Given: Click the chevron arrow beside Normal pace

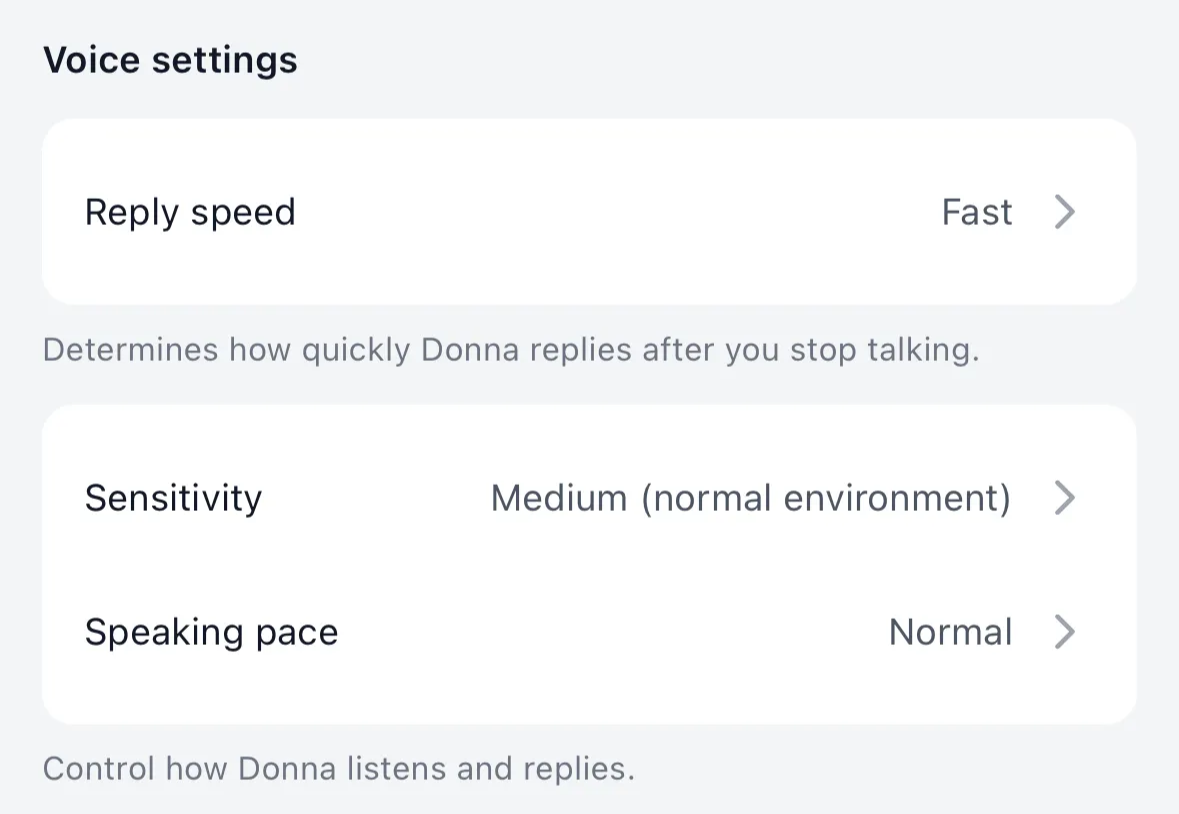Looking at the screenshot, I should click(1065, 632).
